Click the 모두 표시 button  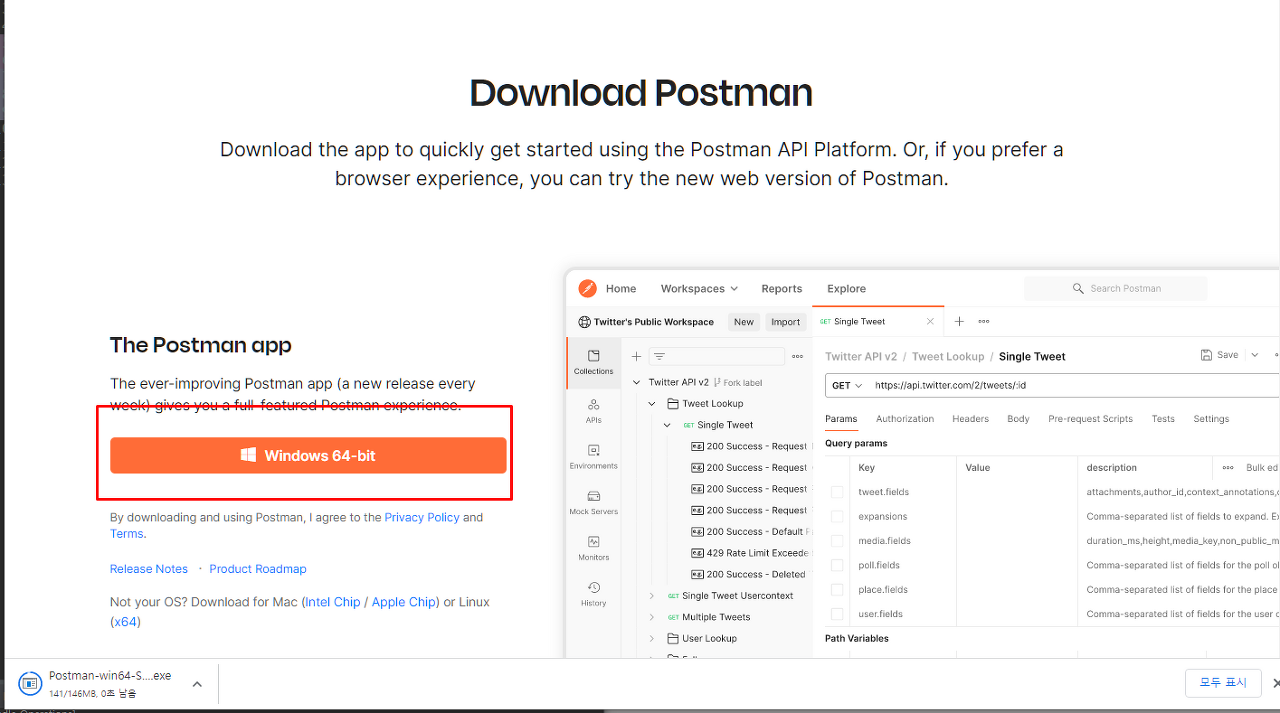pos(1222,682)
